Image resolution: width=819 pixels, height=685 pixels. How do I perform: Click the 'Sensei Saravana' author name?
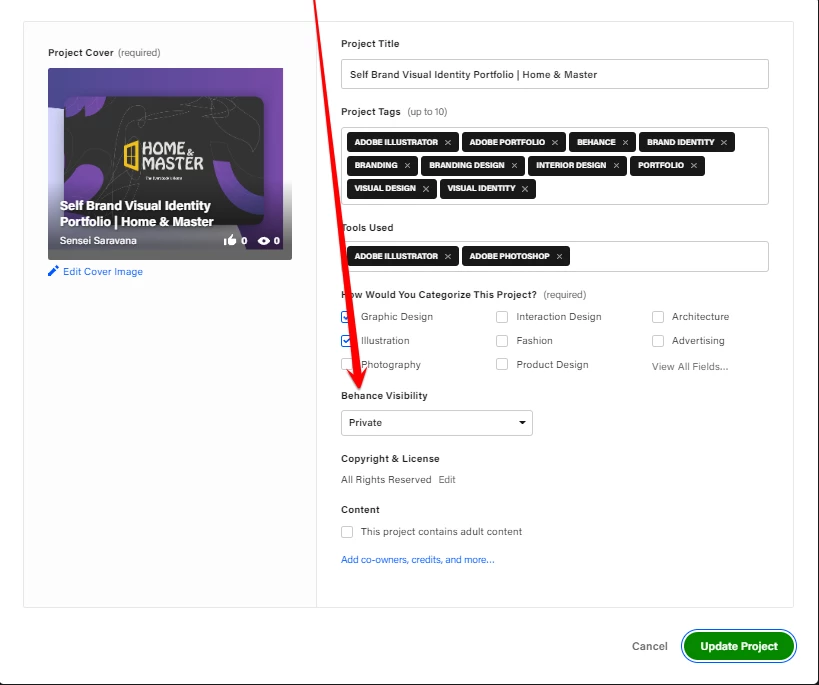coord(98,241)
